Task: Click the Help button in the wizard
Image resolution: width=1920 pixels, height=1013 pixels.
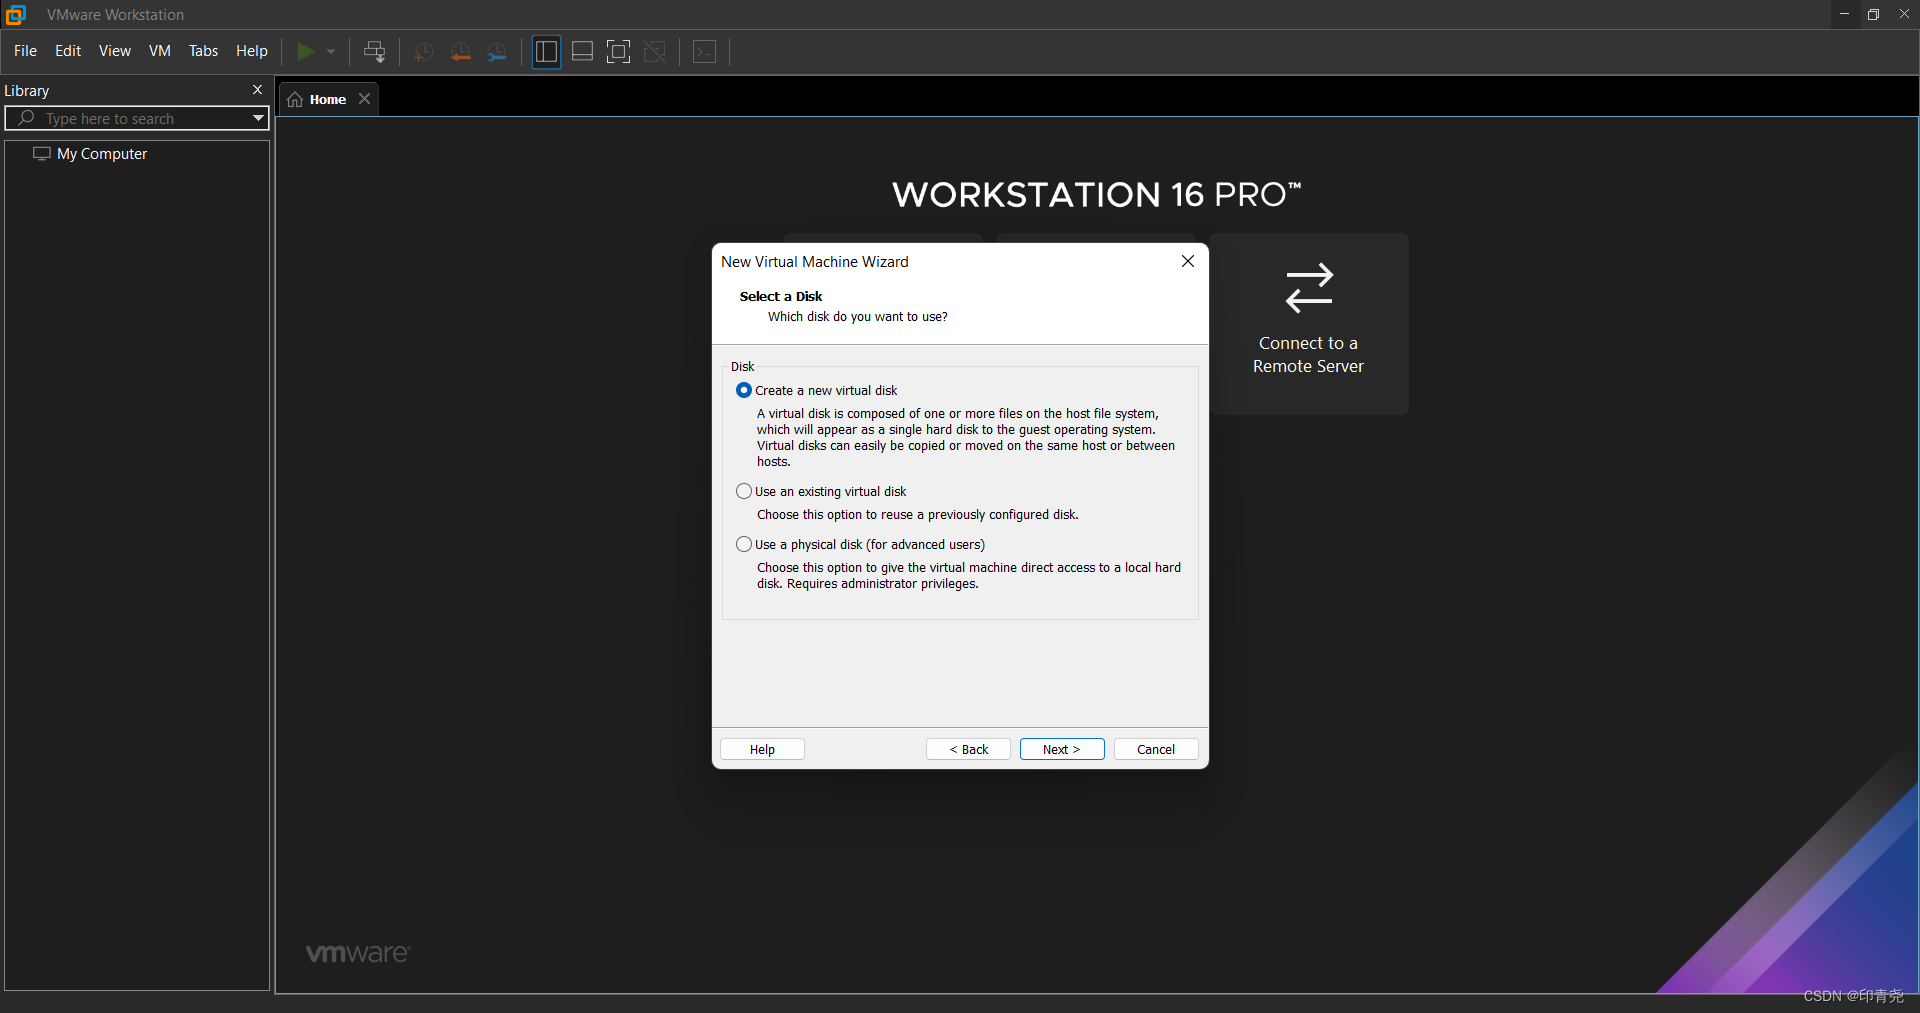Action: [762, 749]
